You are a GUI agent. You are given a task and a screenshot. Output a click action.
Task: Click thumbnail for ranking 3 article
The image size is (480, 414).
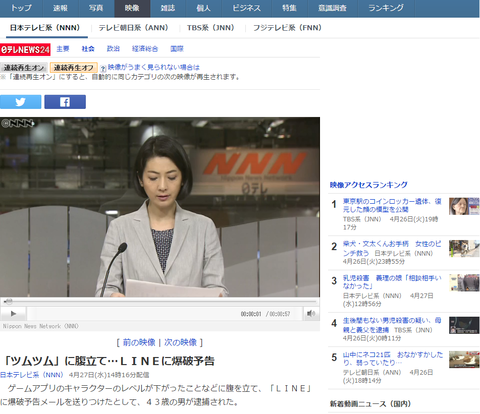[x=464, y=283]
